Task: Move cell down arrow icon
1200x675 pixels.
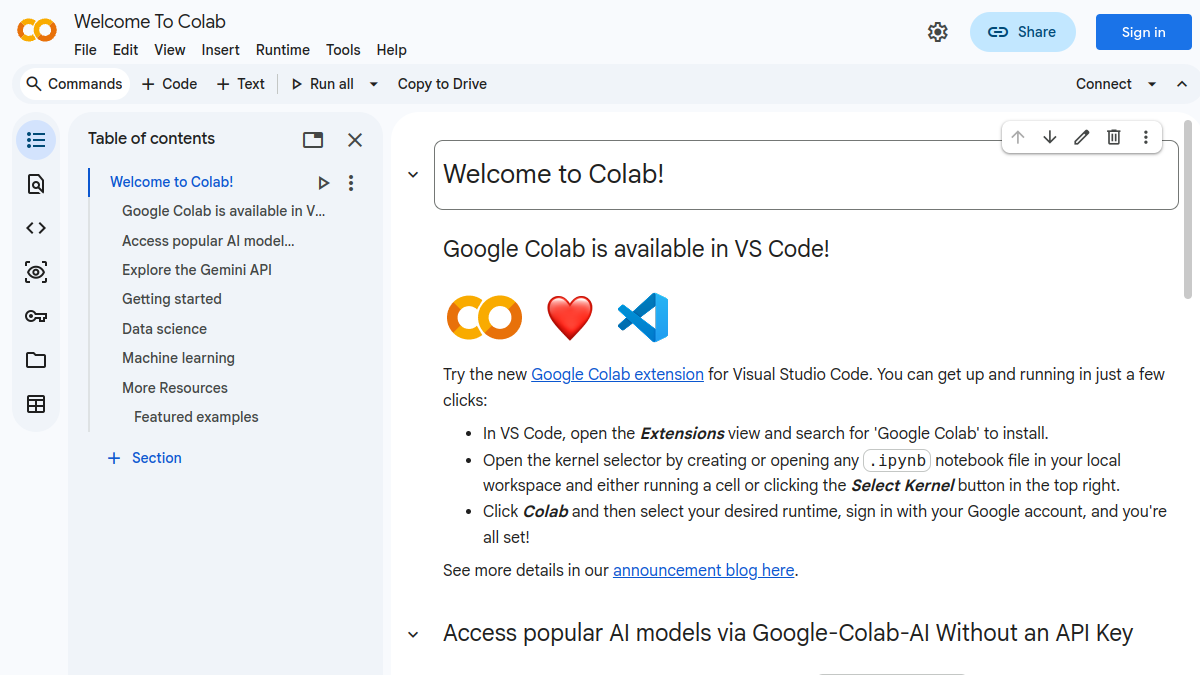Action: pos(1050,137)
